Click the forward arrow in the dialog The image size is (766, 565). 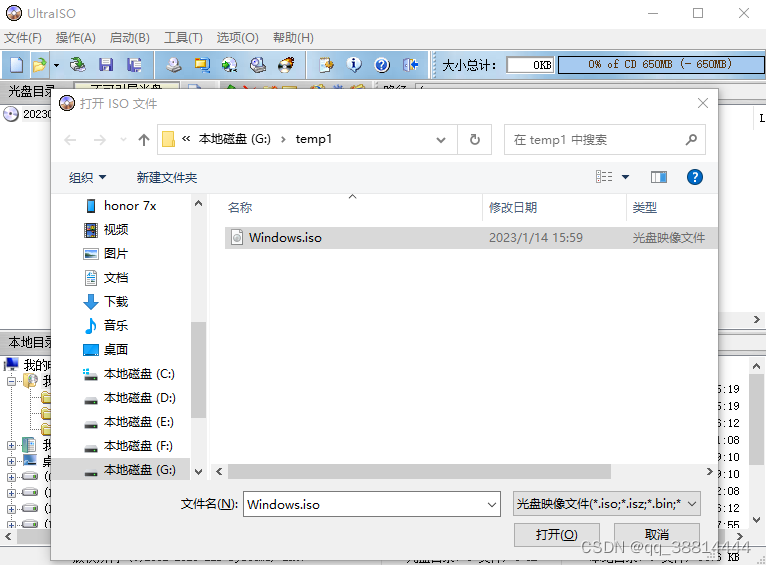100,140
